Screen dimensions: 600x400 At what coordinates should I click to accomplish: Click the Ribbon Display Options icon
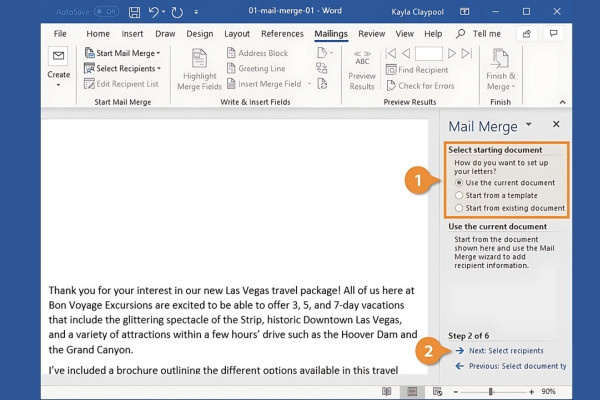coord(465,12)
